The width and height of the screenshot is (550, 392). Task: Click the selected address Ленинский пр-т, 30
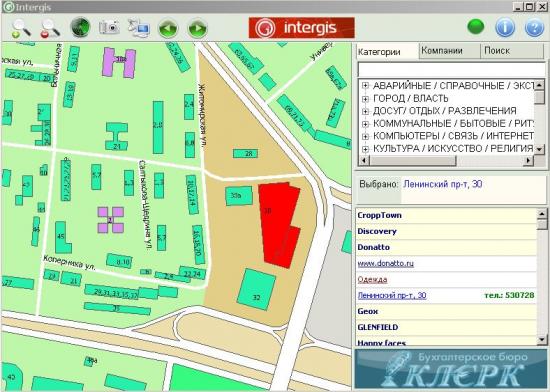point(443,184)
